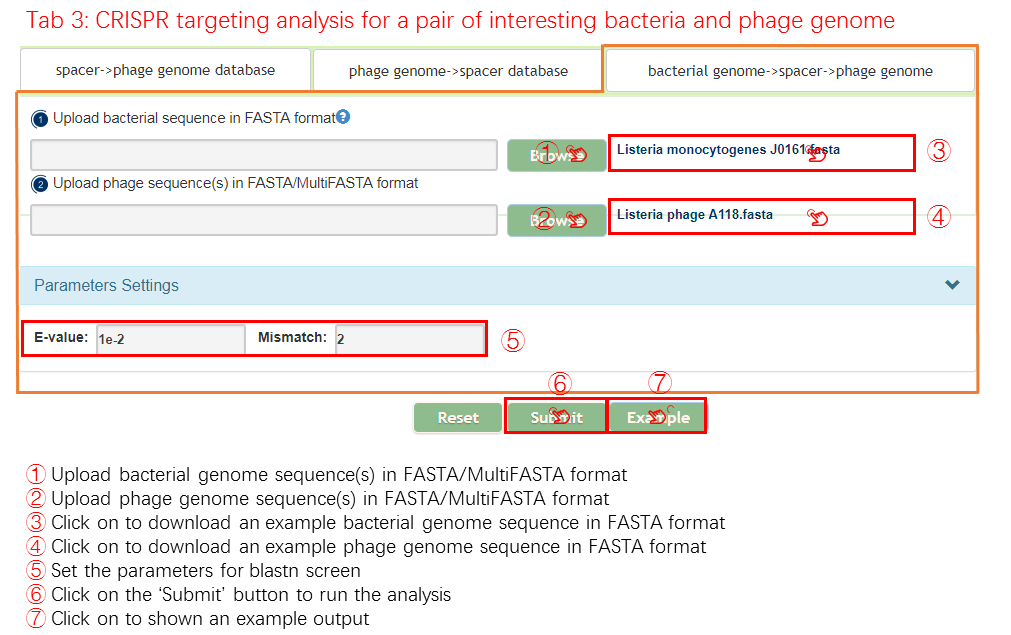The height and width of the screenshot is (635, 1011).
Task: Download Listeria monocytogenes J0161.fasta example
Action: tap(727, 150)
